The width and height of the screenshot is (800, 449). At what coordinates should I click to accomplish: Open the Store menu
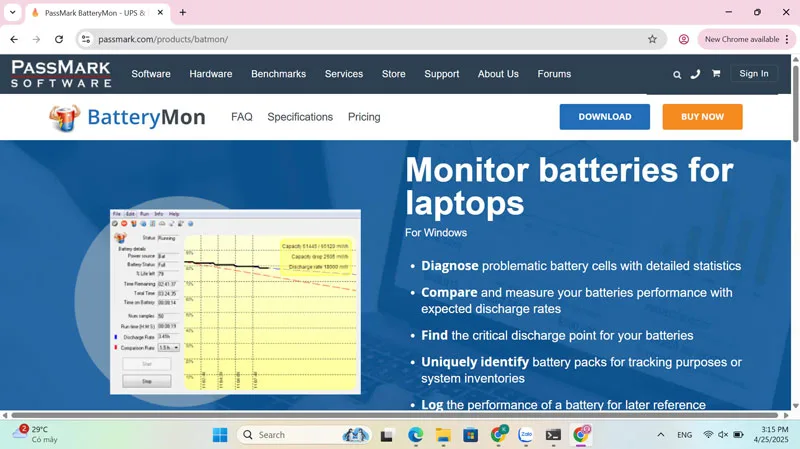tap(394, 74)
